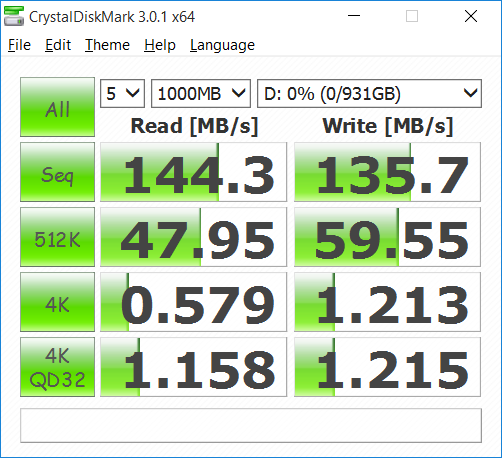Screen dimensions: 502x458
Task: Click the 512K write result 59.55
Action: coord(387,237)
